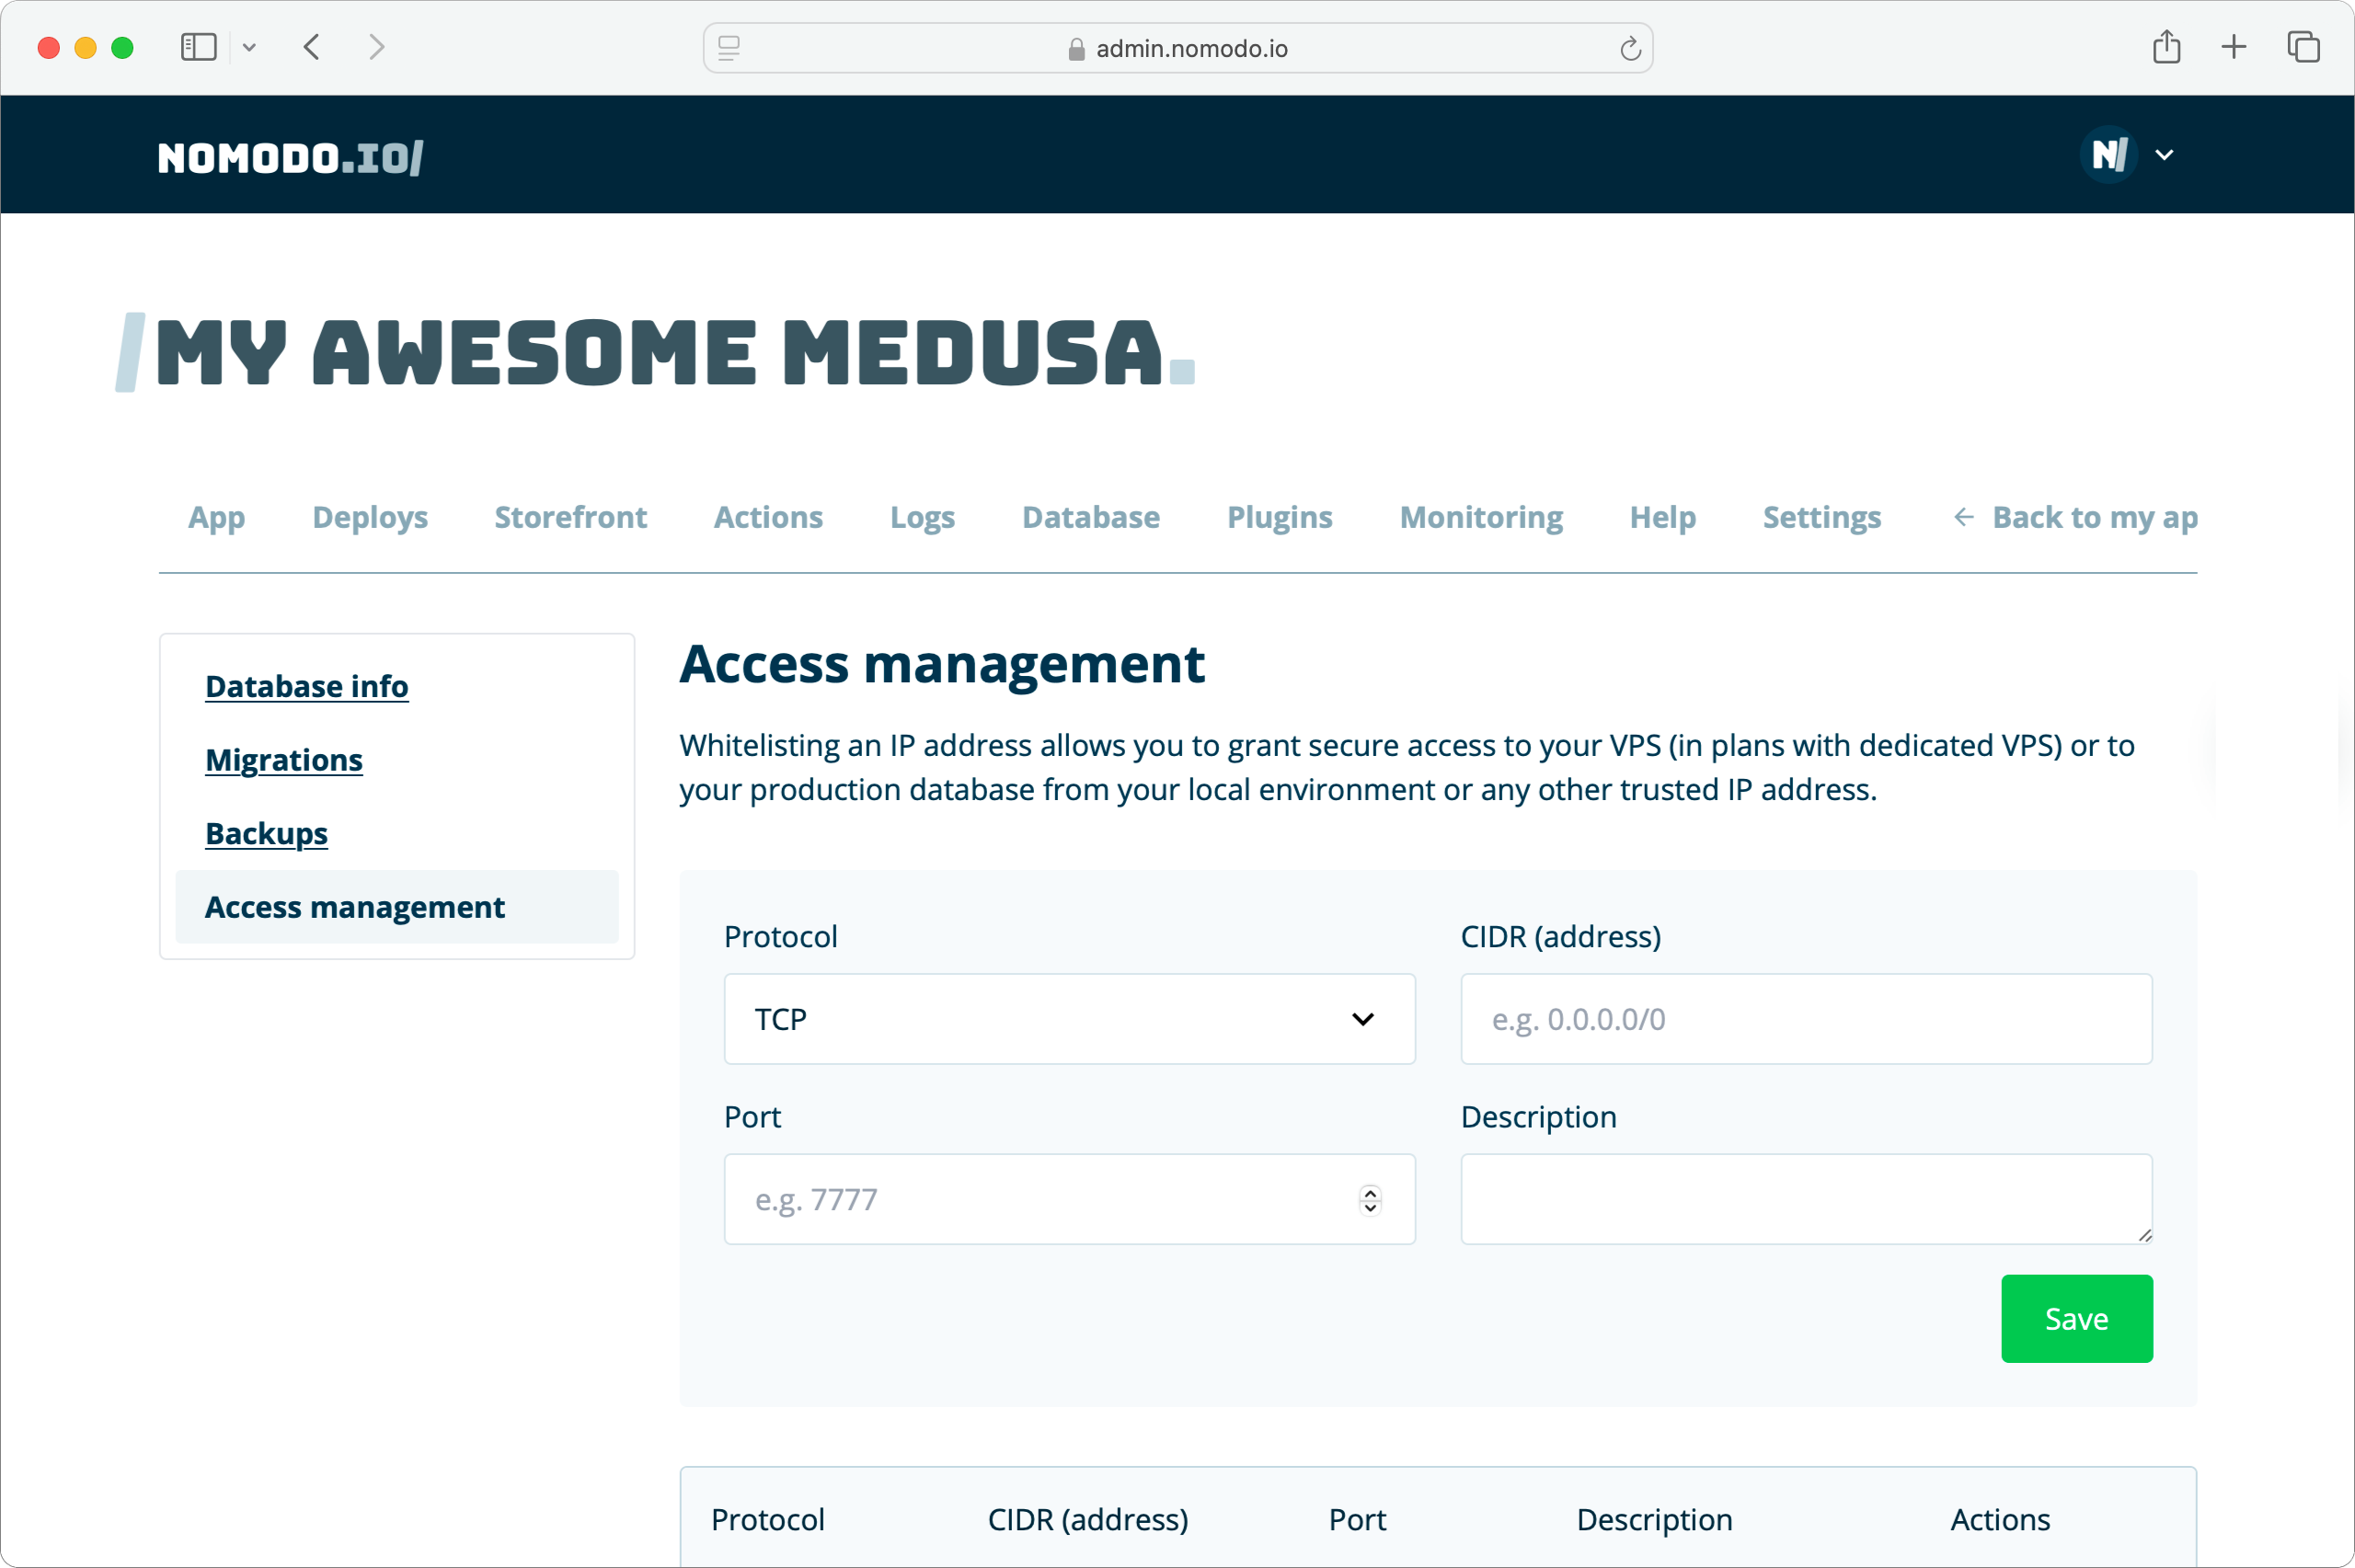Open the sidebar dropdown next to toolbar
This screenshot has width=2355, height=1568.
(x=250, y=46)
